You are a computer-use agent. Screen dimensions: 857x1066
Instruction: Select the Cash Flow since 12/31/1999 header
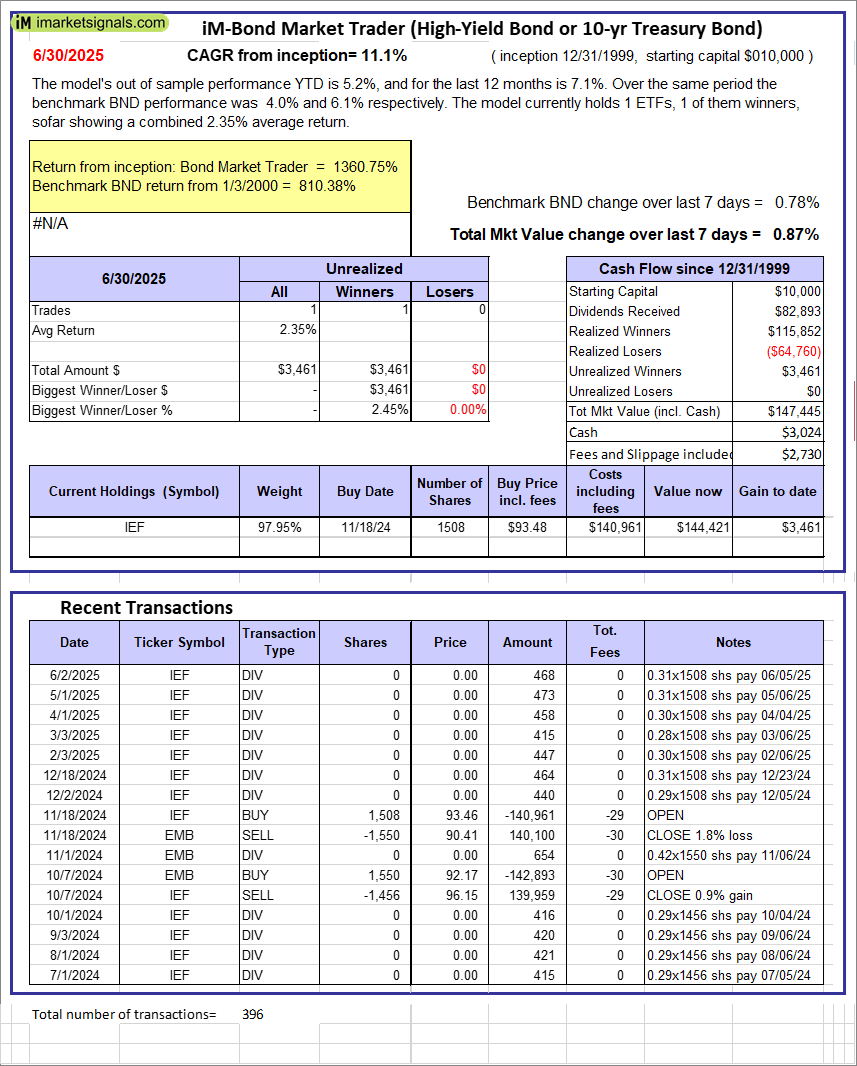pyautogui.click(x=695, y=269)
